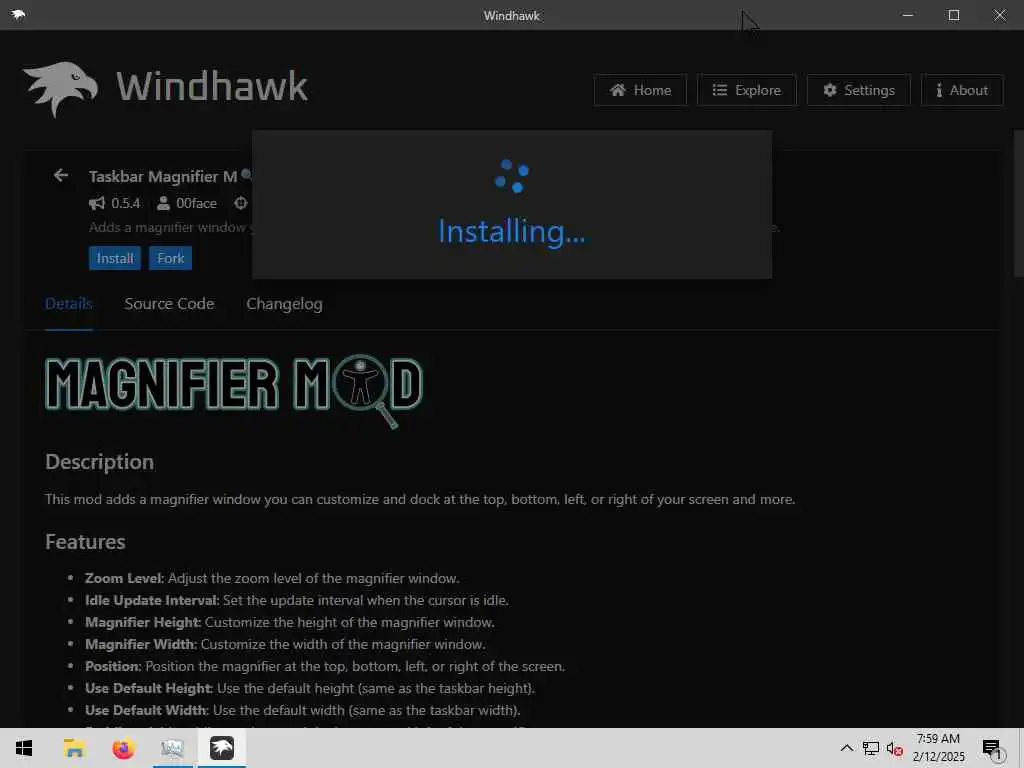Viewport: 1024px width, 768px height.
Task: Open Firefox from the taskbar
Action: tap(123, 748)
